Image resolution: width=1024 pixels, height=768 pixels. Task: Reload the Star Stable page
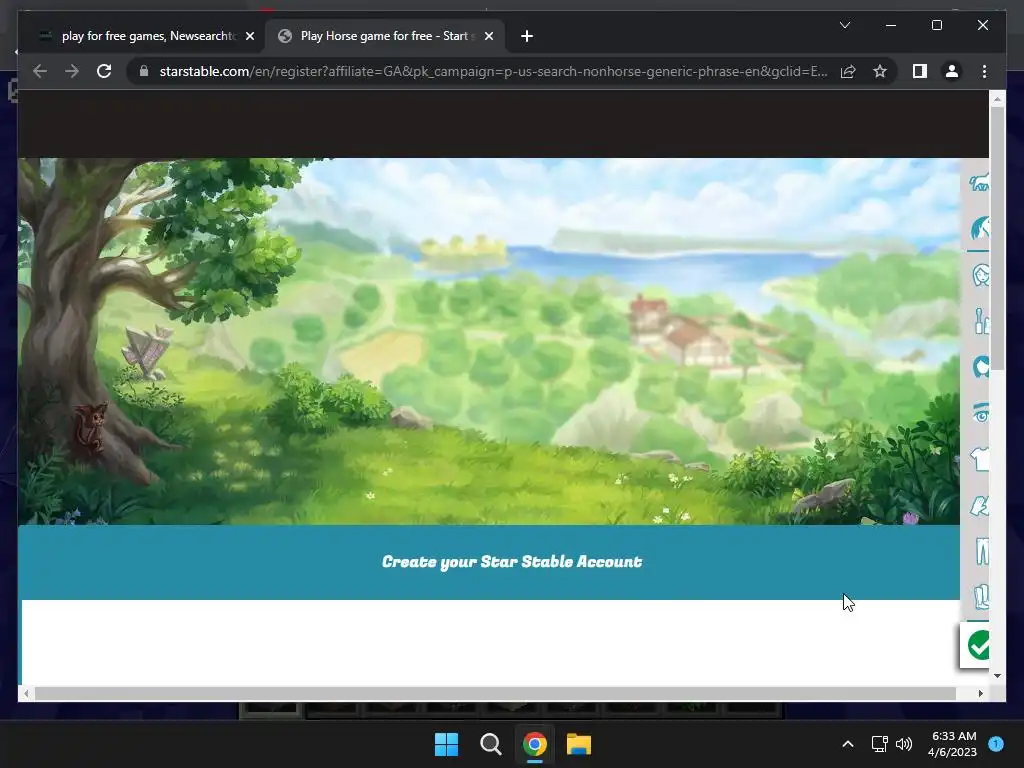(x=104, y=71)
